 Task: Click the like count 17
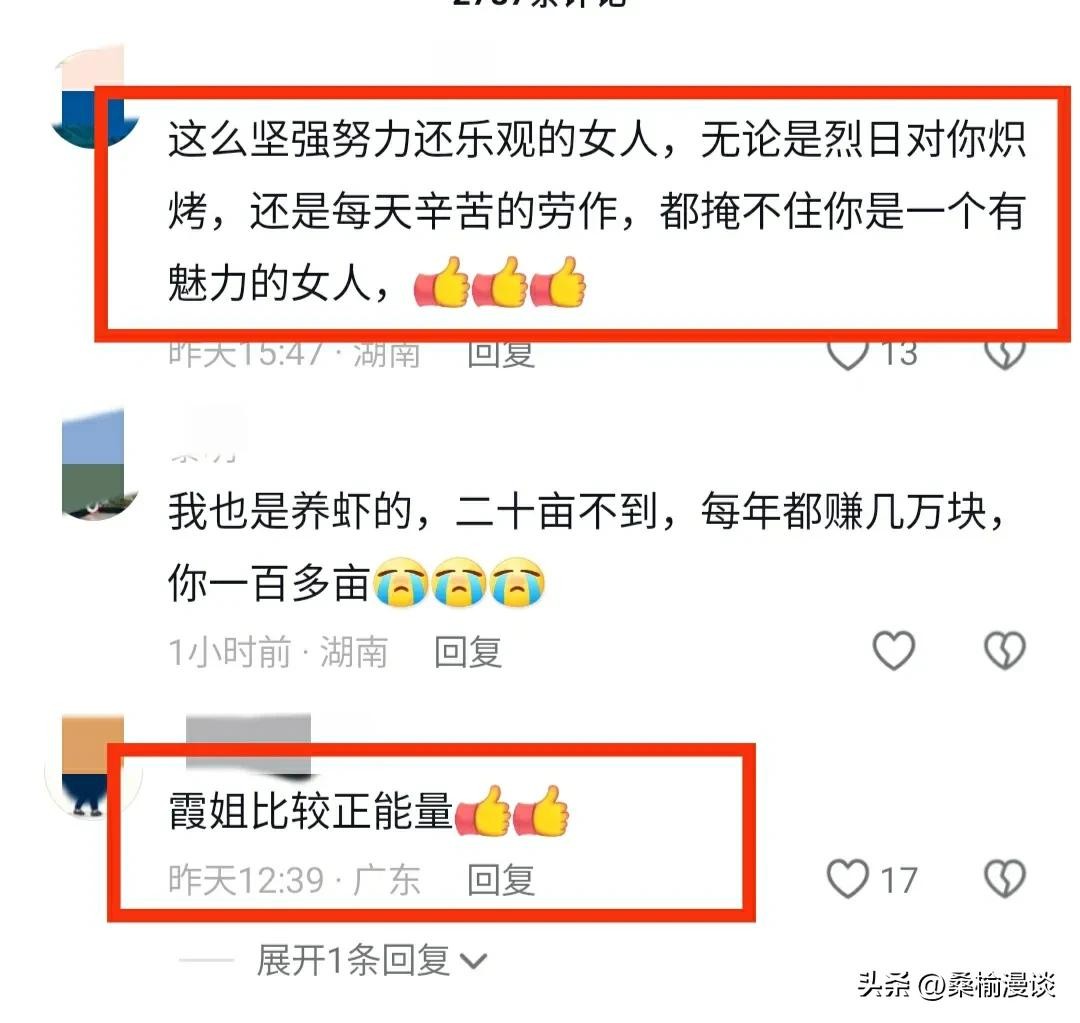click(x=899, y=880)
